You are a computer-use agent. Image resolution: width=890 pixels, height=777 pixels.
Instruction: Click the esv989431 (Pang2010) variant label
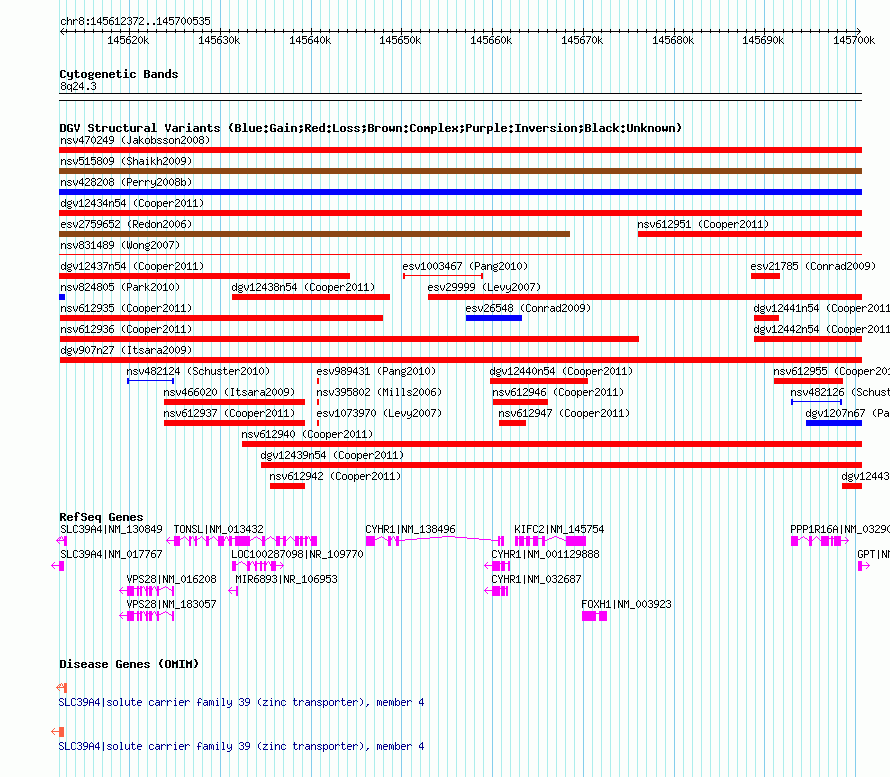(376, 371)
